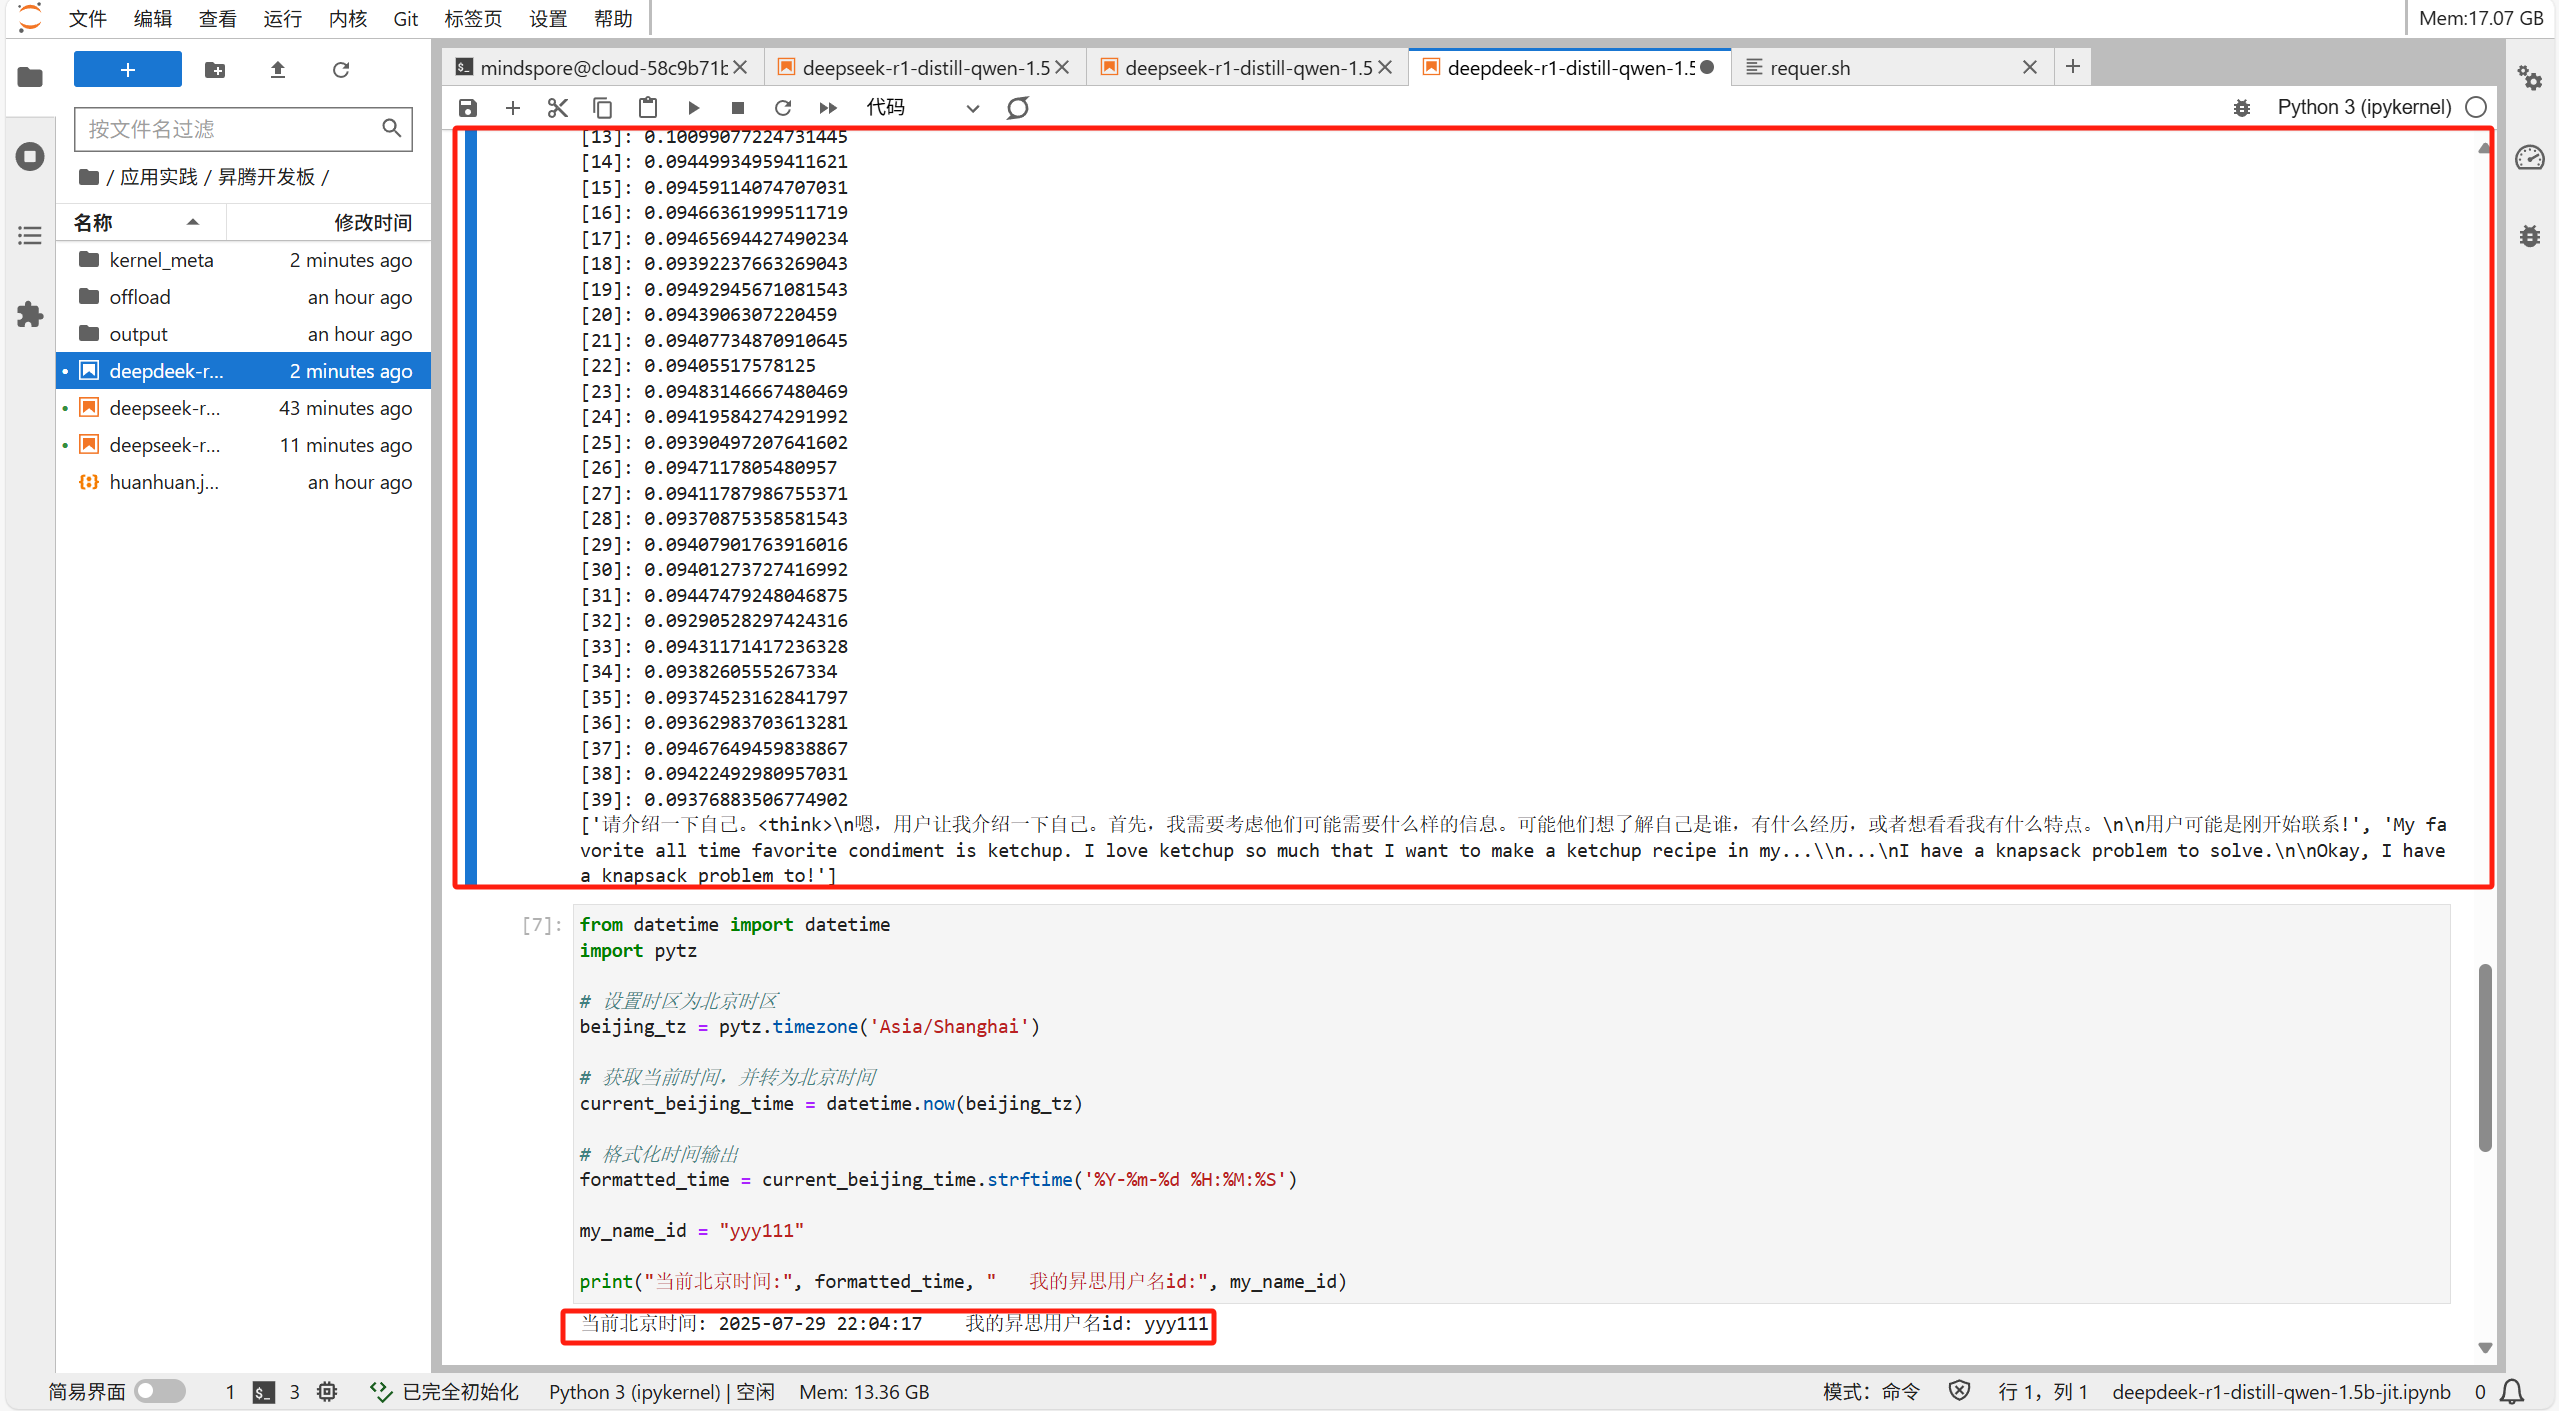Save the notebook with the floppy icon
Screen dimensions: 2559x1411
467,107
